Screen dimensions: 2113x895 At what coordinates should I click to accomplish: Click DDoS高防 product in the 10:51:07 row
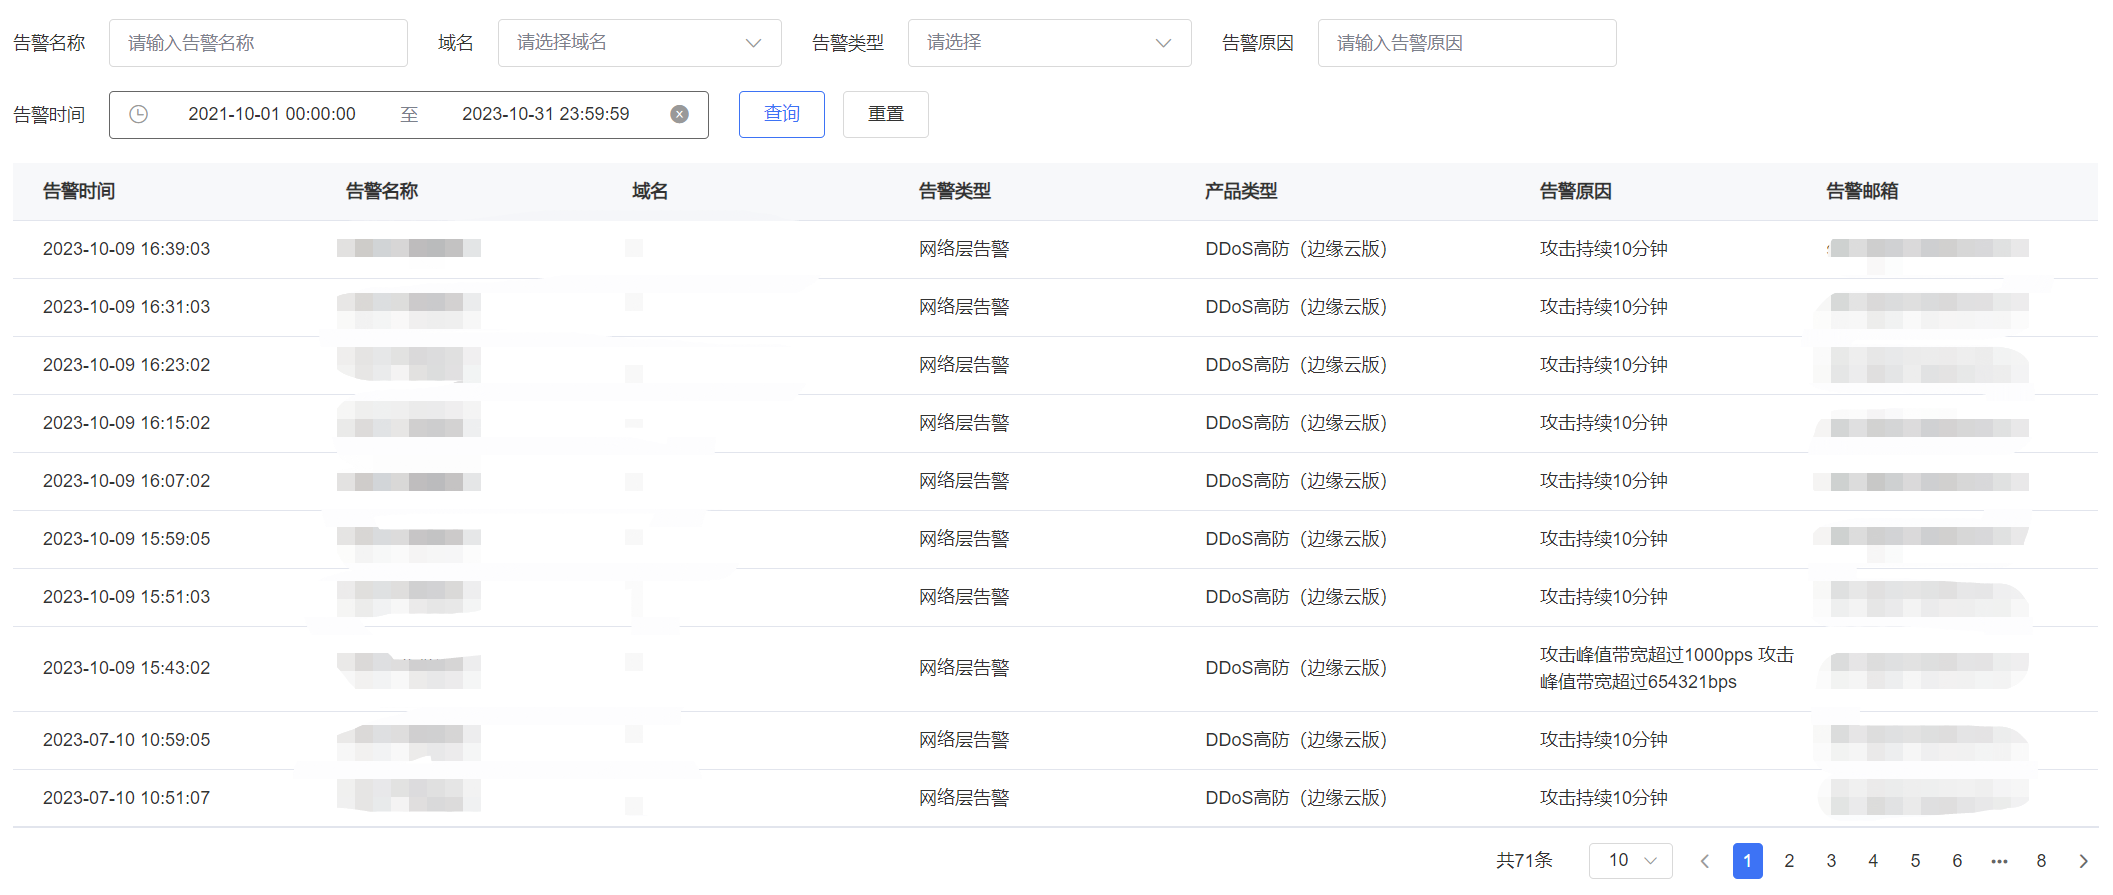tap(1296, 798)
